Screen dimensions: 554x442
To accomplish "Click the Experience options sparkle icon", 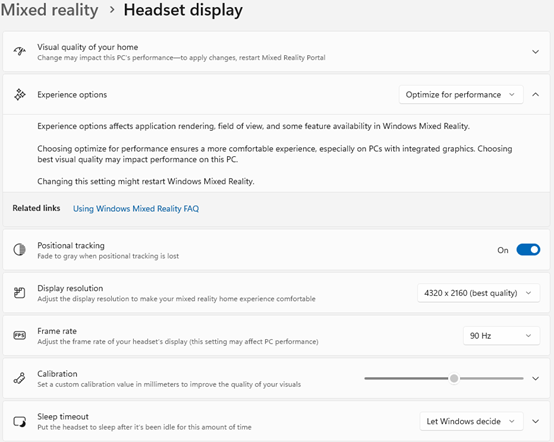I will pyautogui.click(x=20, y=94).
